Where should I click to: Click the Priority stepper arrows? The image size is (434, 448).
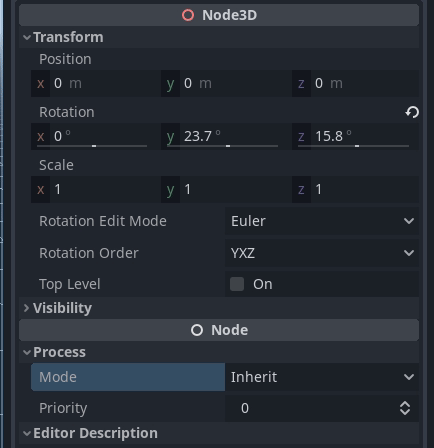click(405, 408)
